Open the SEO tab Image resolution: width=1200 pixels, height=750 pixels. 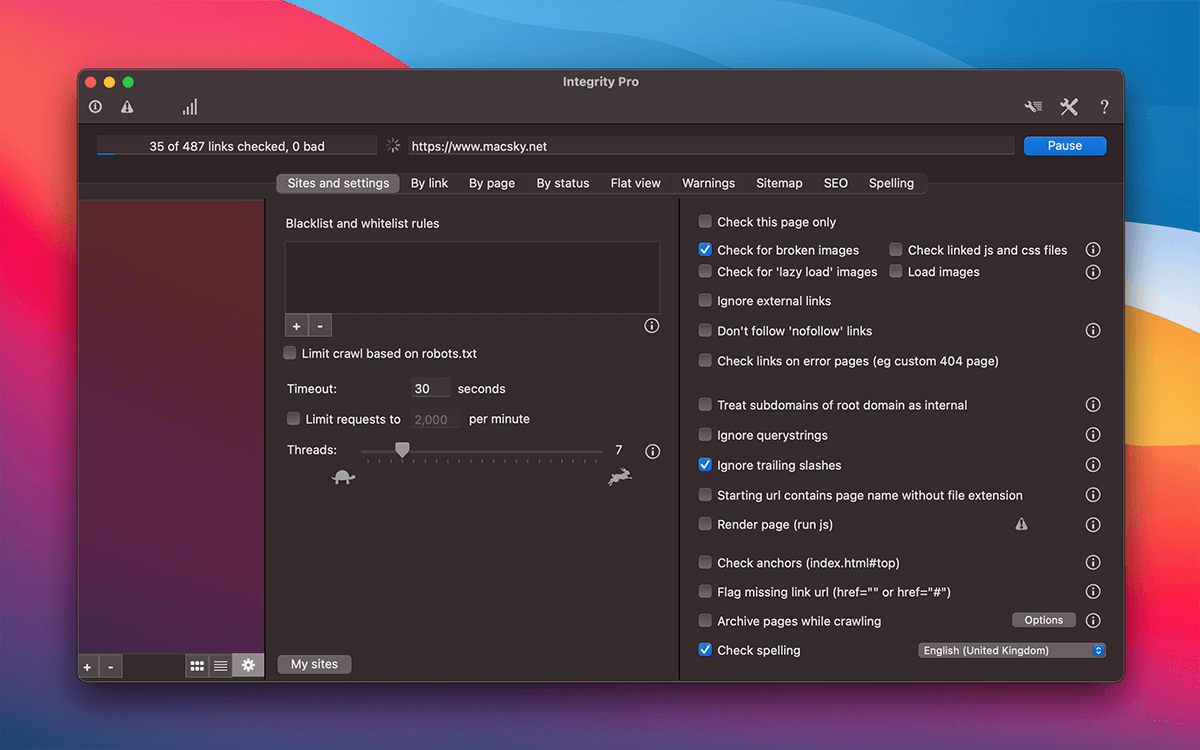[x=836, y=183]
